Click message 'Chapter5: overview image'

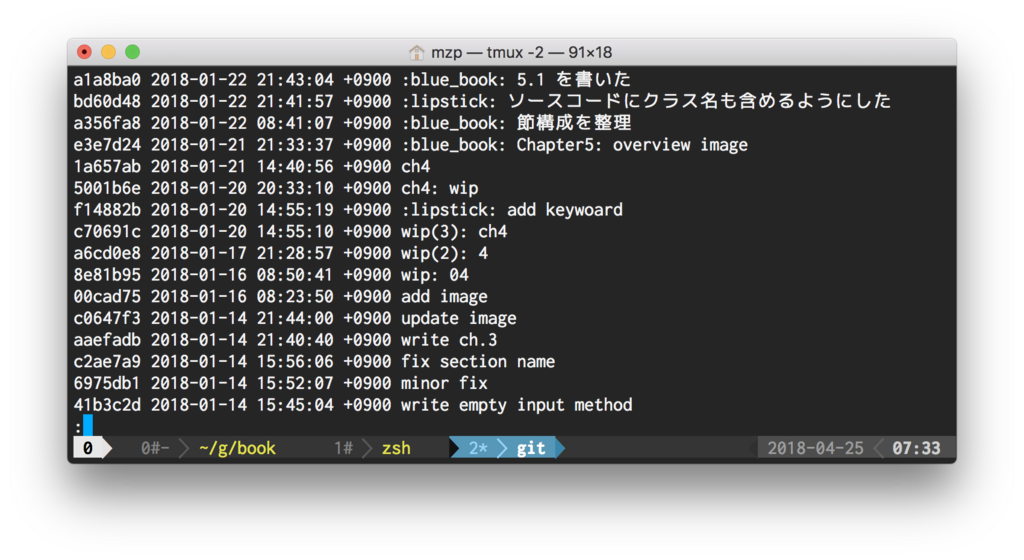(632, 145)
